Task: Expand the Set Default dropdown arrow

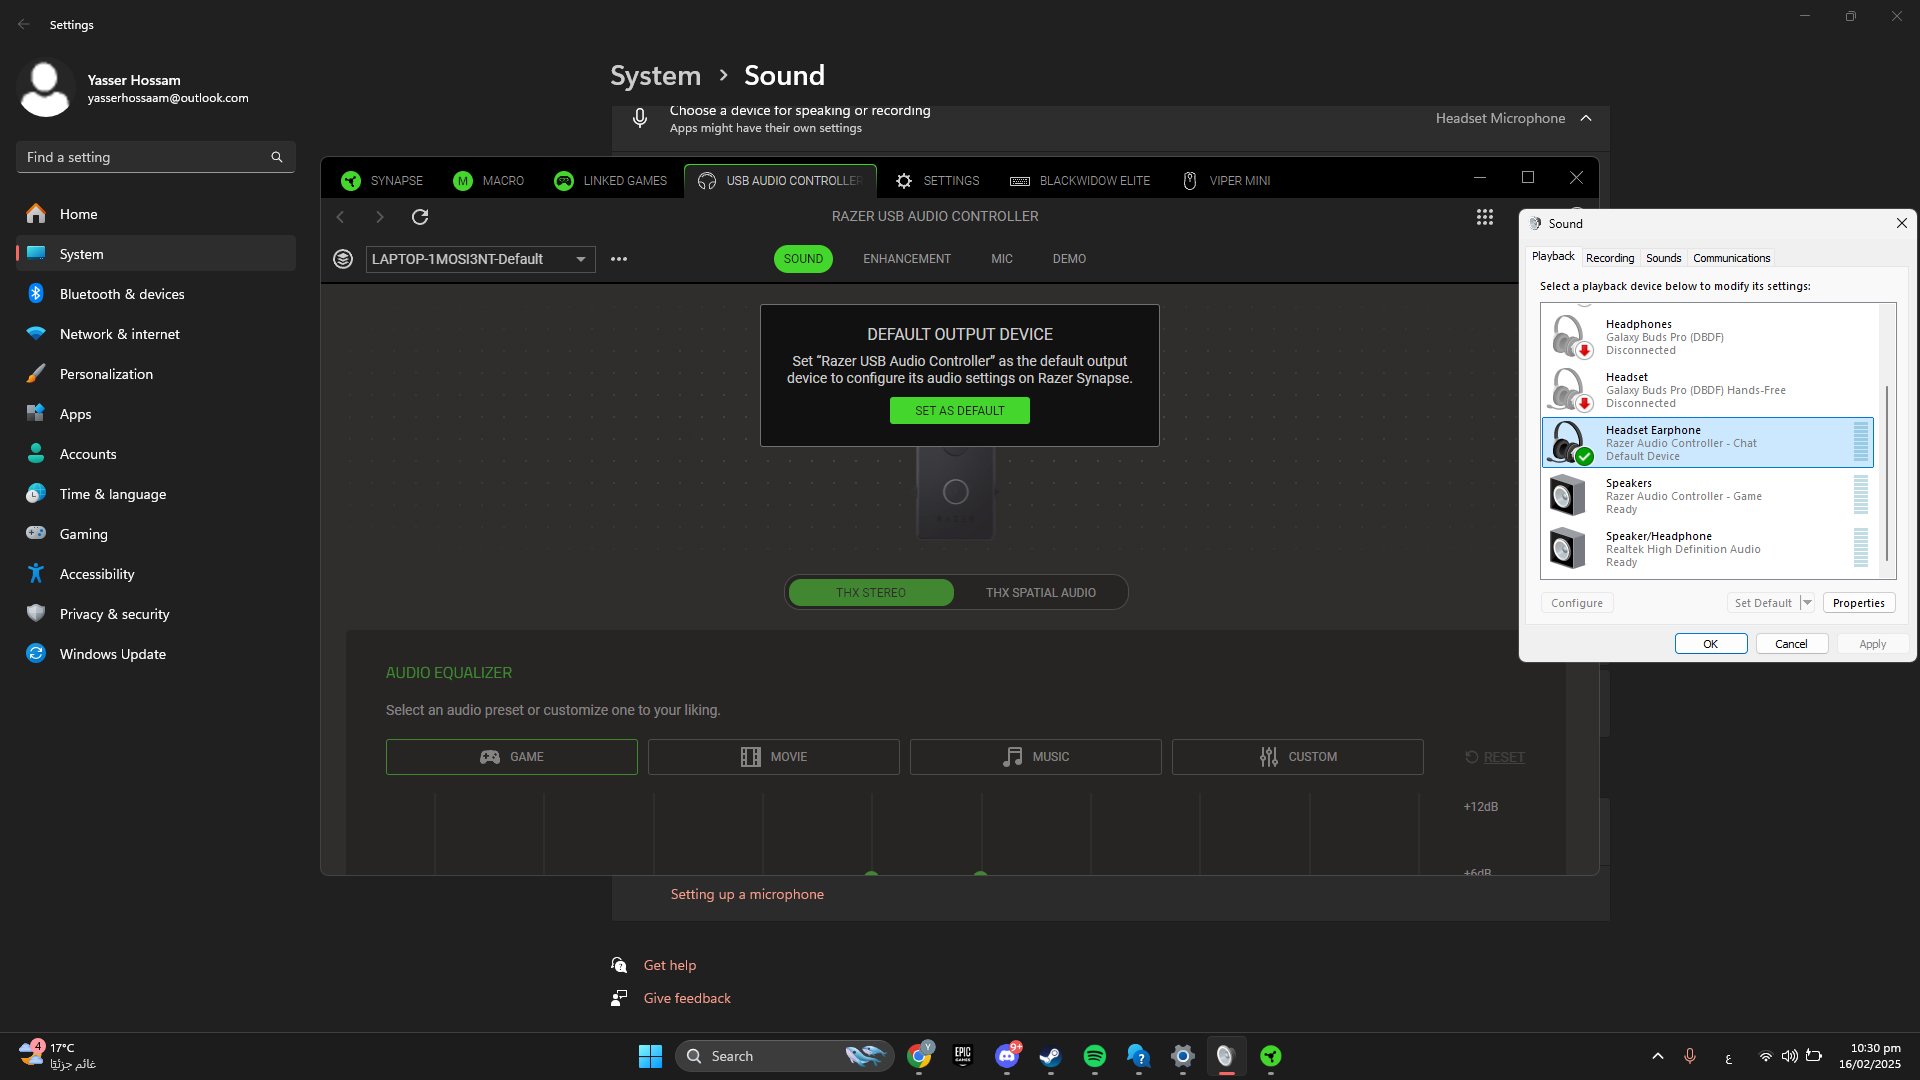Action: (1807, 603)
